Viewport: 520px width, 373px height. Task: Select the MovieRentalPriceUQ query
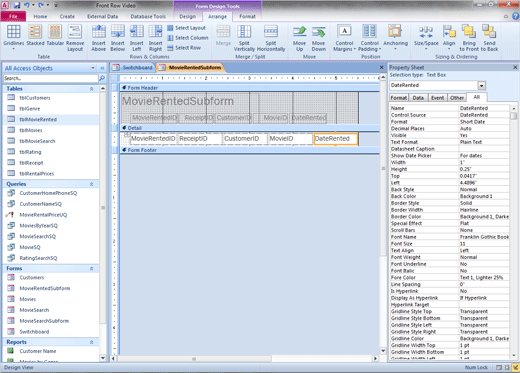point(51,215)
